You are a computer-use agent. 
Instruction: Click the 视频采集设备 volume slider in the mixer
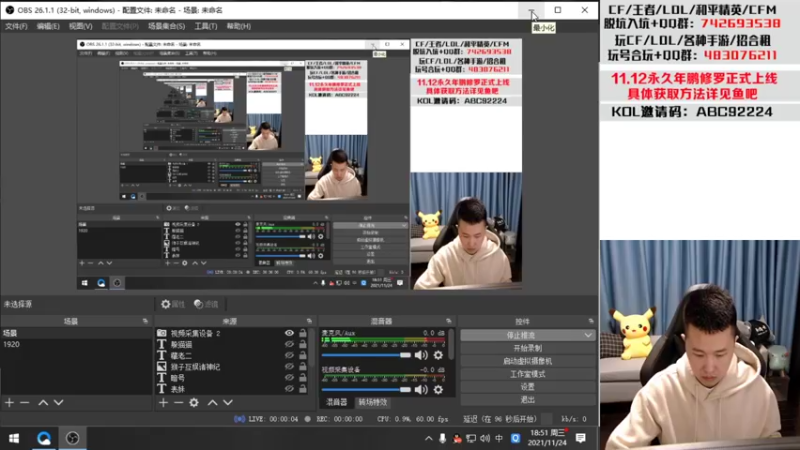tap(366, 390)
